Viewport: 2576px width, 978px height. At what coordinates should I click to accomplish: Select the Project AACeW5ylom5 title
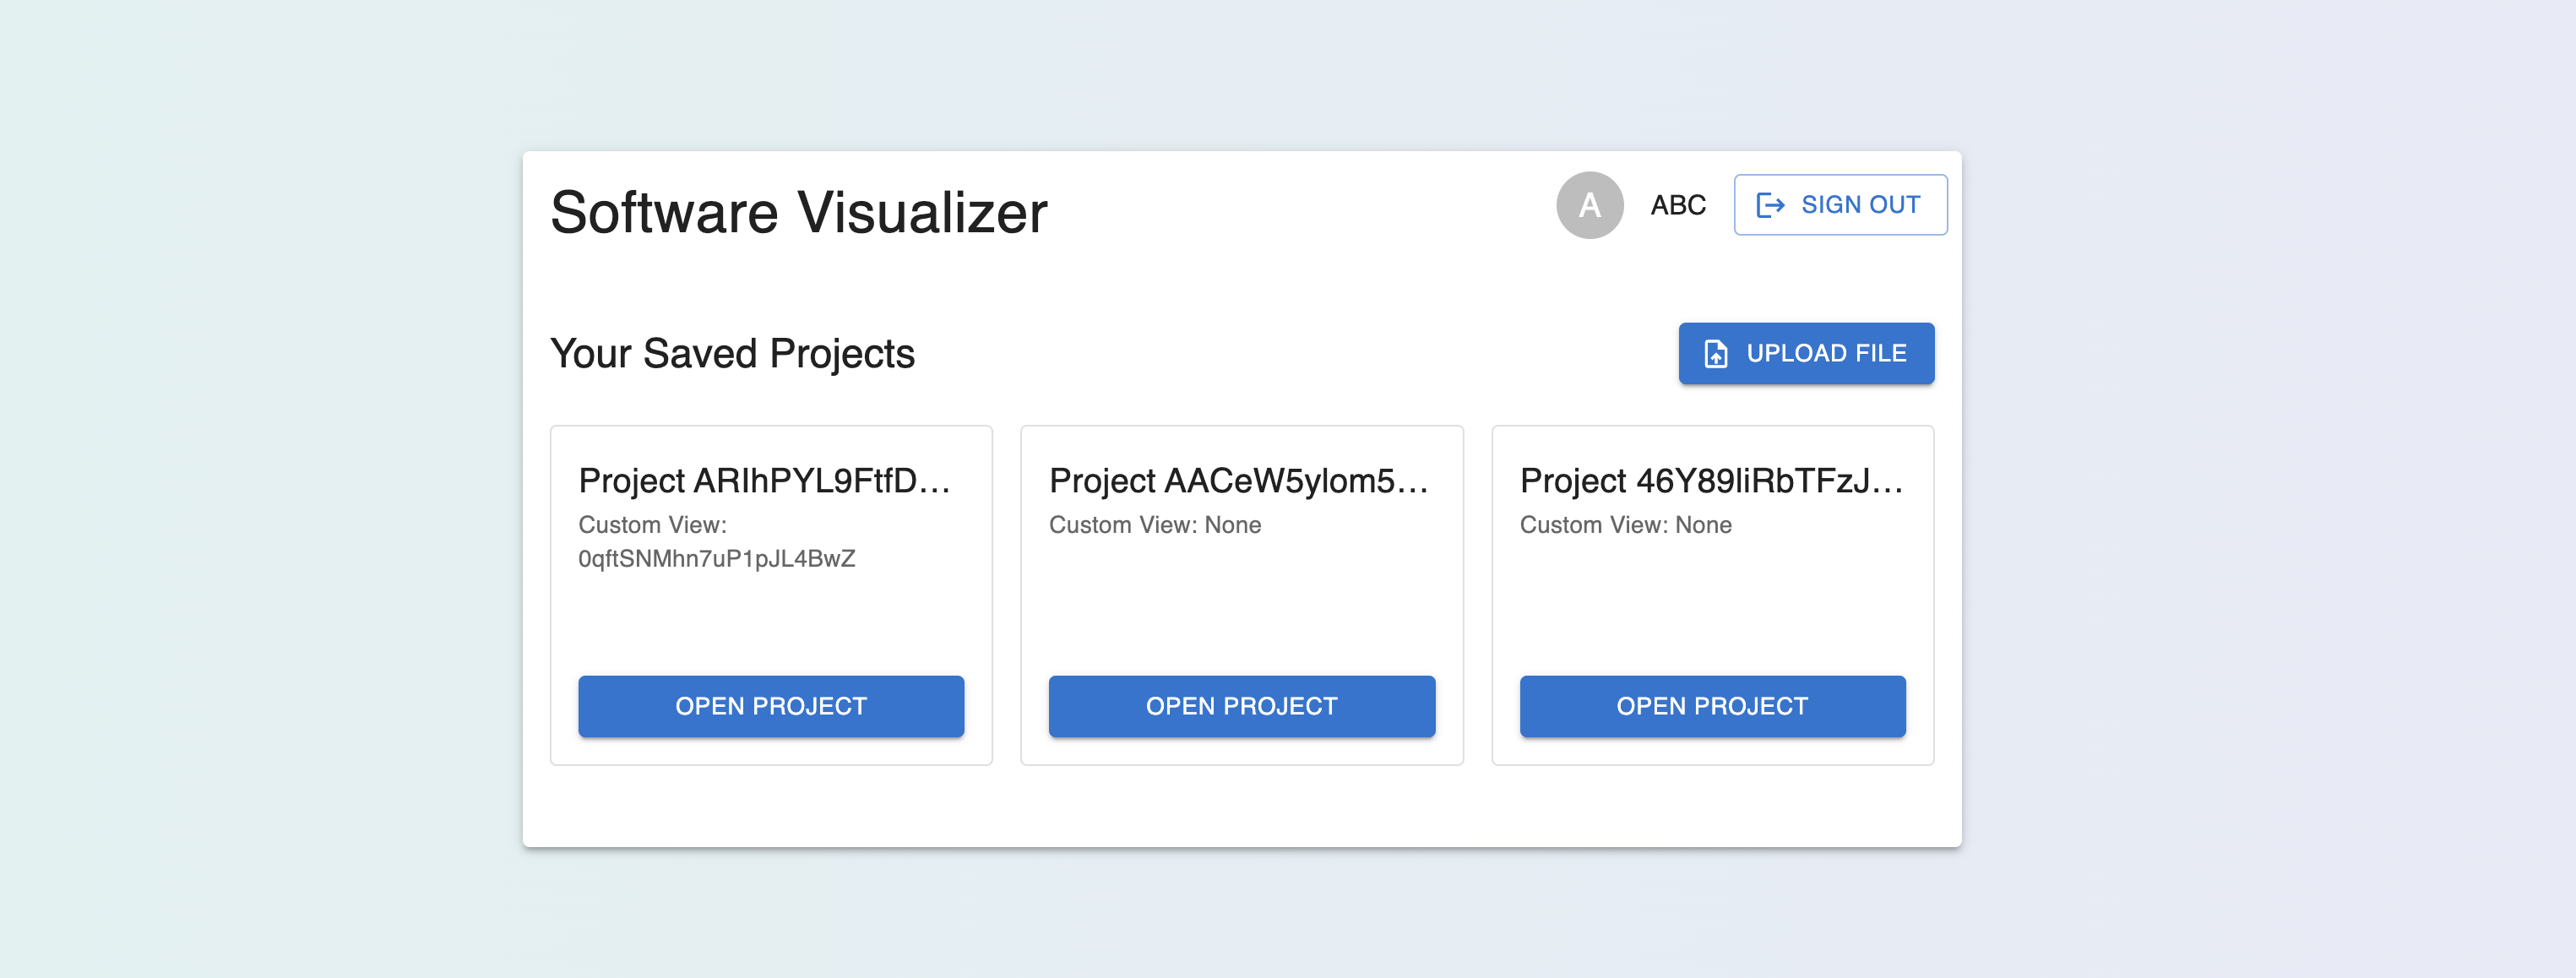point(1238,481)
